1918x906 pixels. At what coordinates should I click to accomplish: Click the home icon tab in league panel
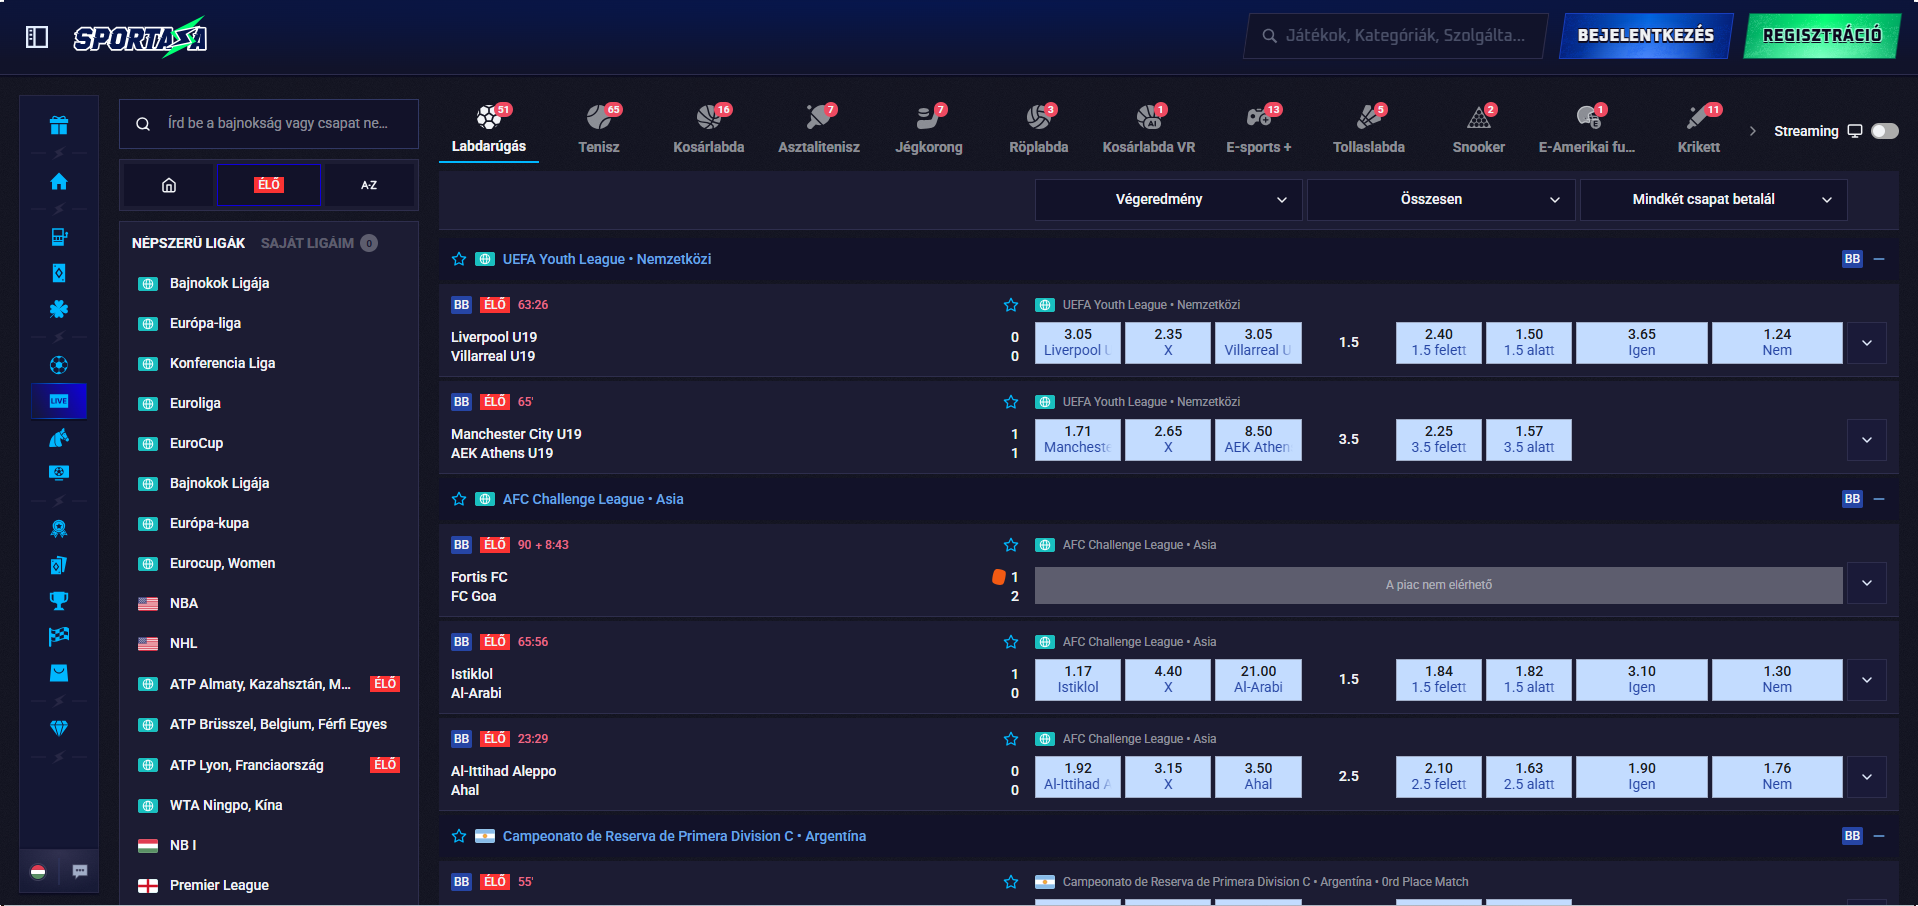(x=169, y=185)
